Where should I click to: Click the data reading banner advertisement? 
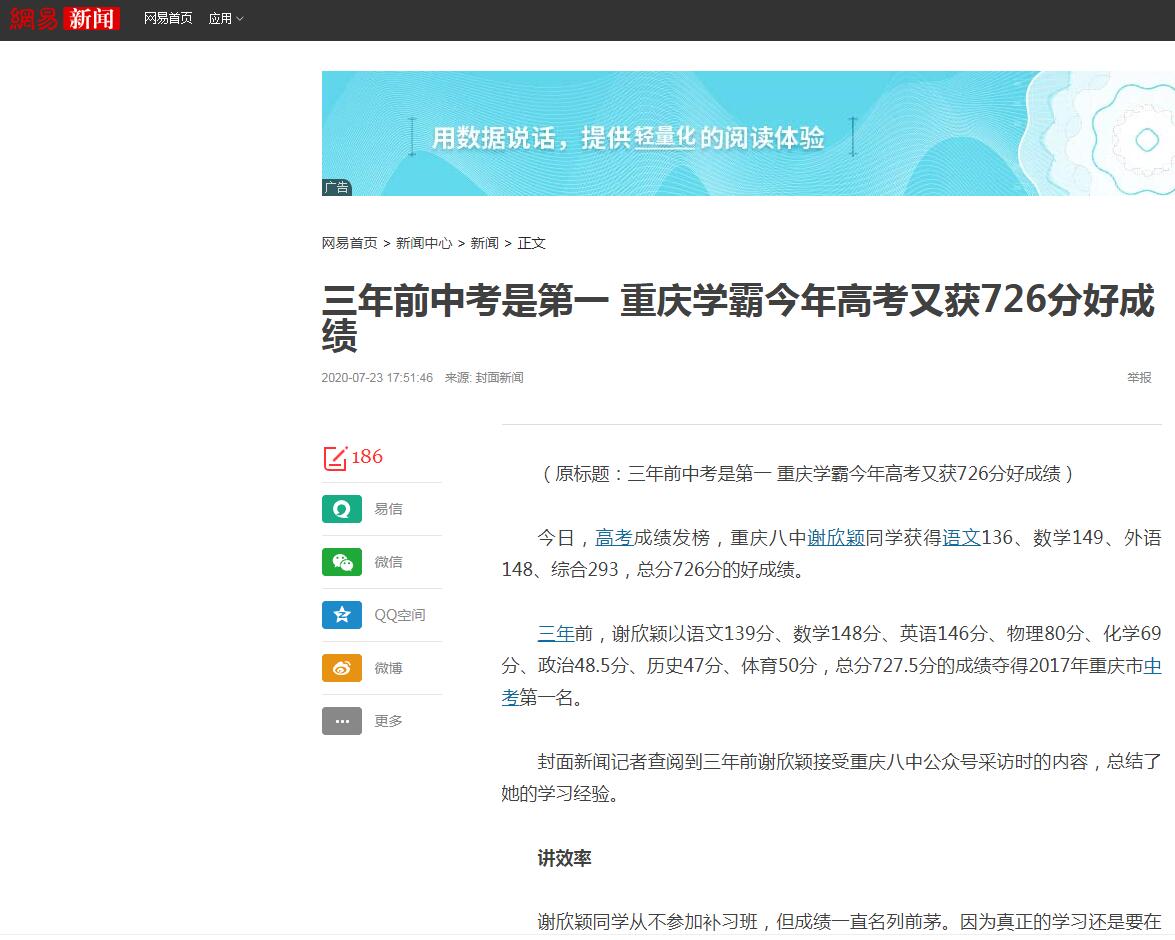(740, 133)
